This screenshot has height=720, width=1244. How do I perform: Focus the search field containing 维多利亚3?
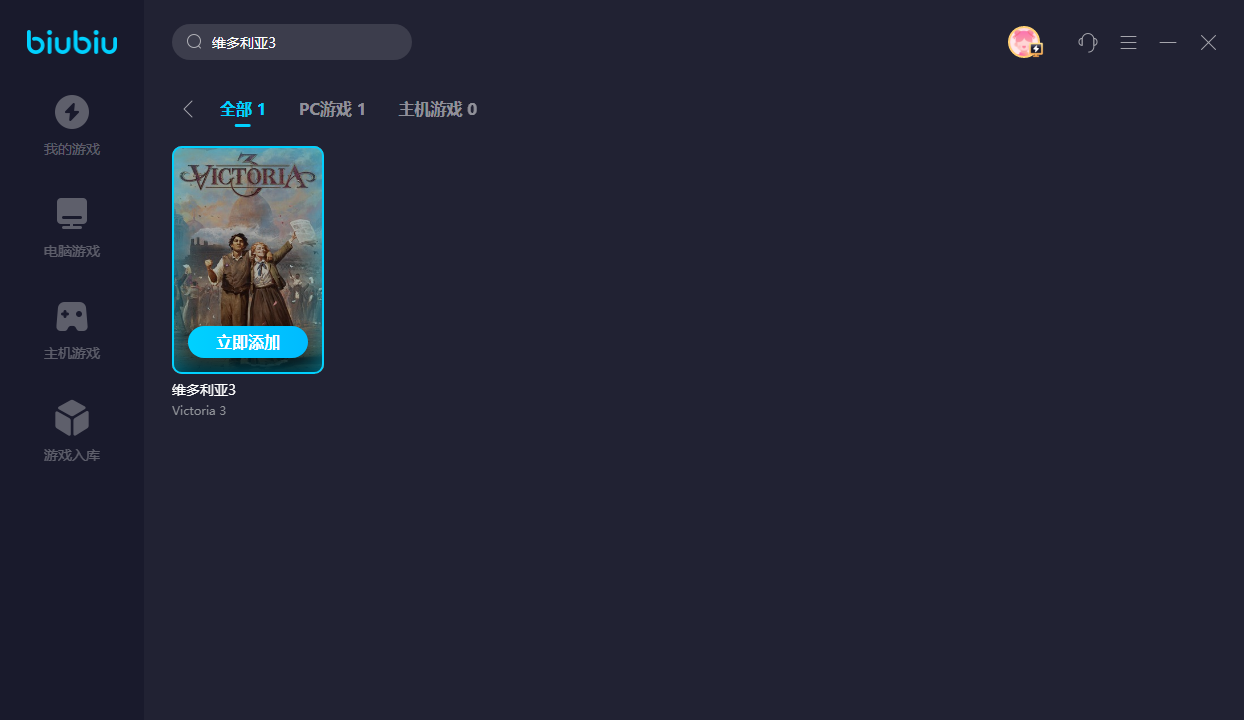click(x=300, y=42)
